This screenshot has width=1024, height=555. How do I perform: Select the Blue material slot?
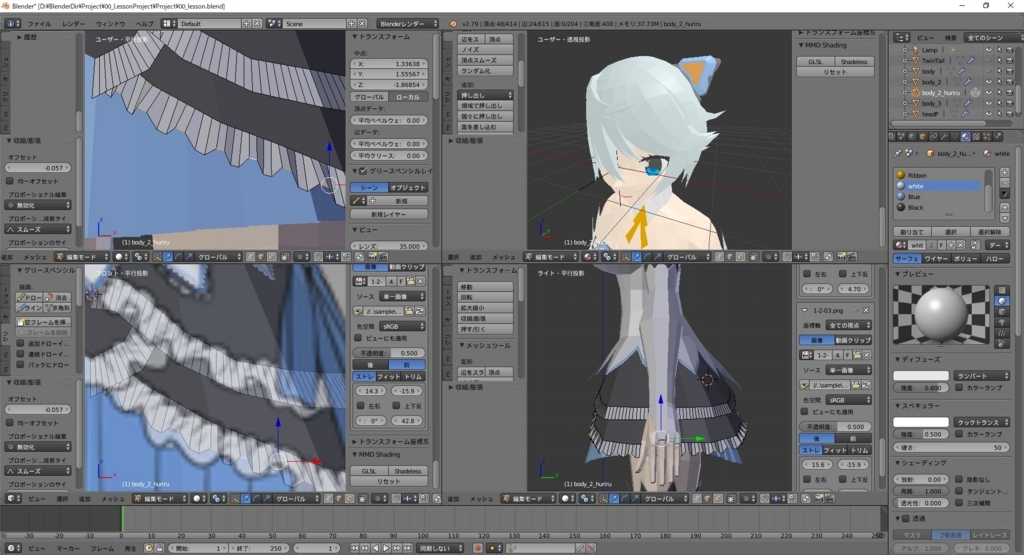[x=939, y=197]
